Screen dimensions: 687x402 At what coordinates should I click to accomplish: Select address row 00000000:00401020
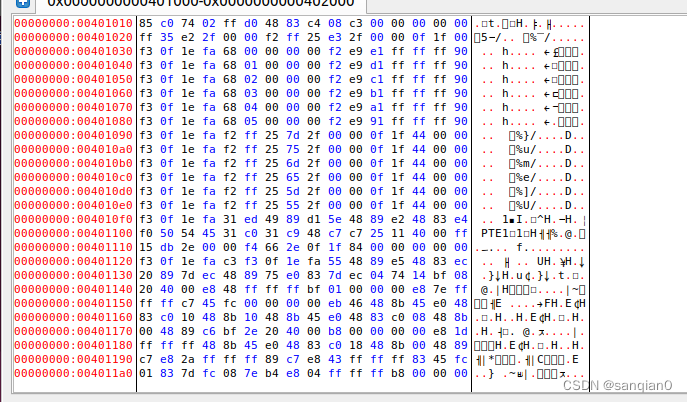coord(73,37)
